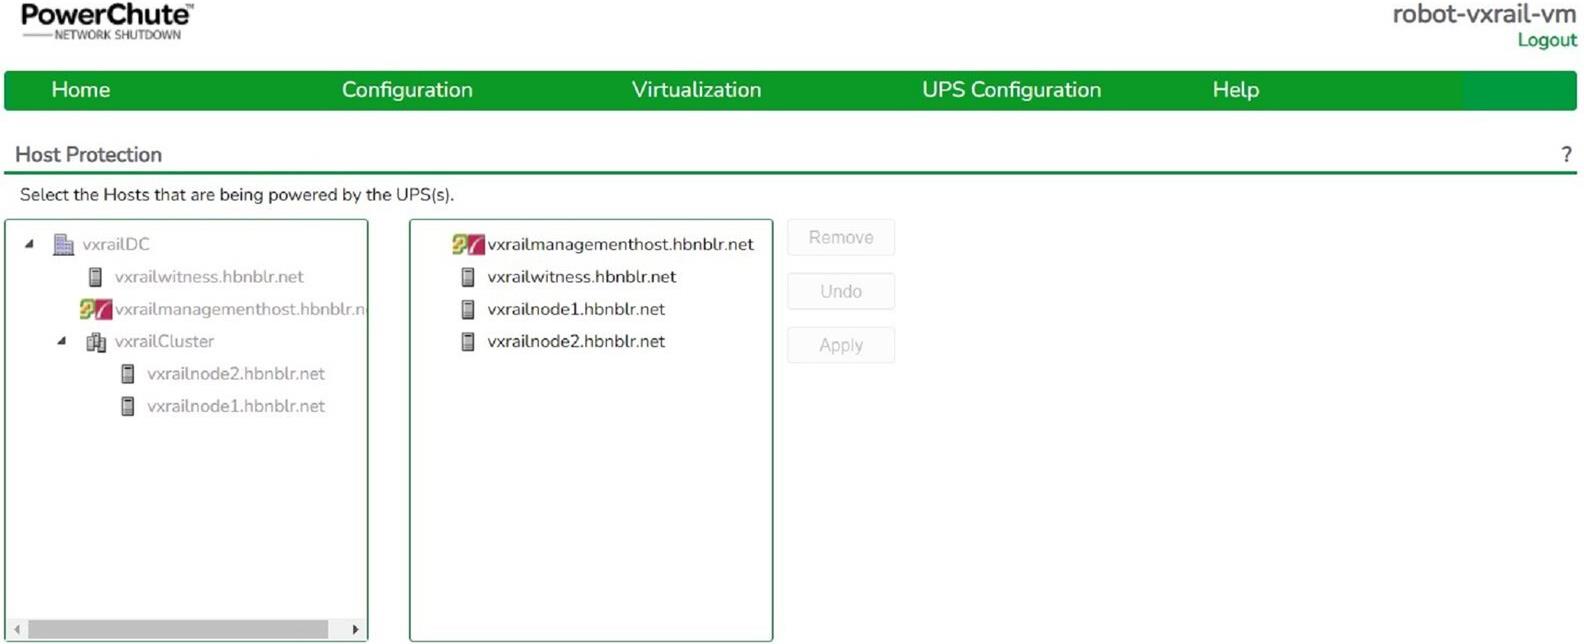Click left arrow of tree horizontal scrollbar
Image resolution: width=1584 pixels, height=644 pixels.
[x=17, y=630]
